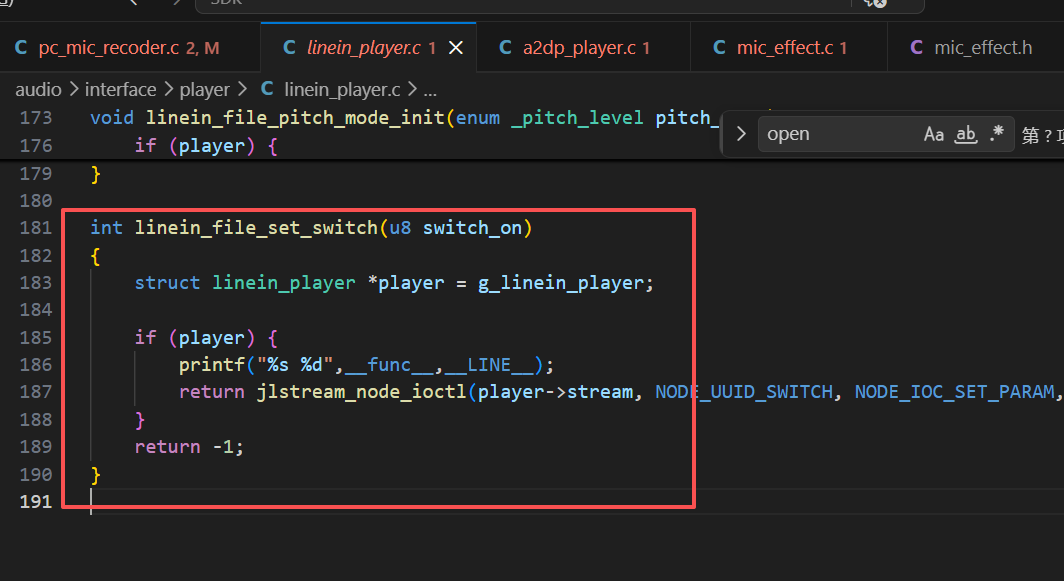
Task: Click line number 181 in gutter
Action: [36, 228]
